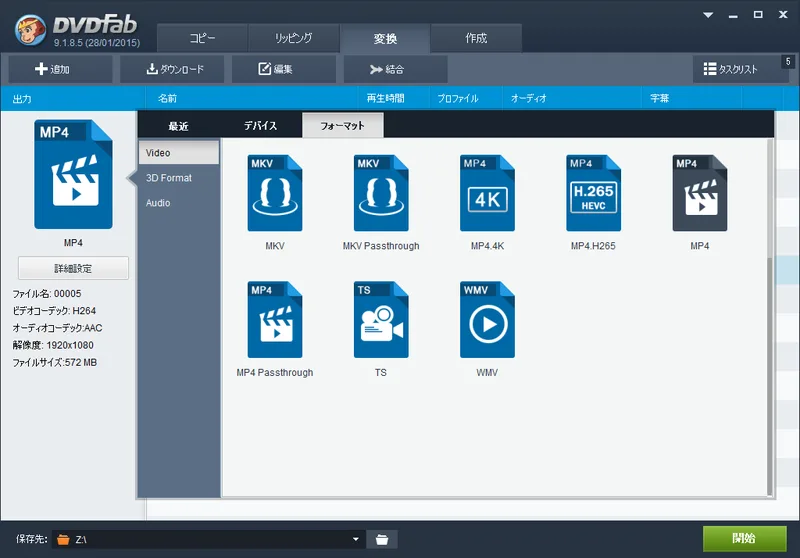The height and width of the screenshot is (558, 800).
Task: Open the title bar dropdown arrow menu
Action: pyautogui.click(x=709, y=16)
